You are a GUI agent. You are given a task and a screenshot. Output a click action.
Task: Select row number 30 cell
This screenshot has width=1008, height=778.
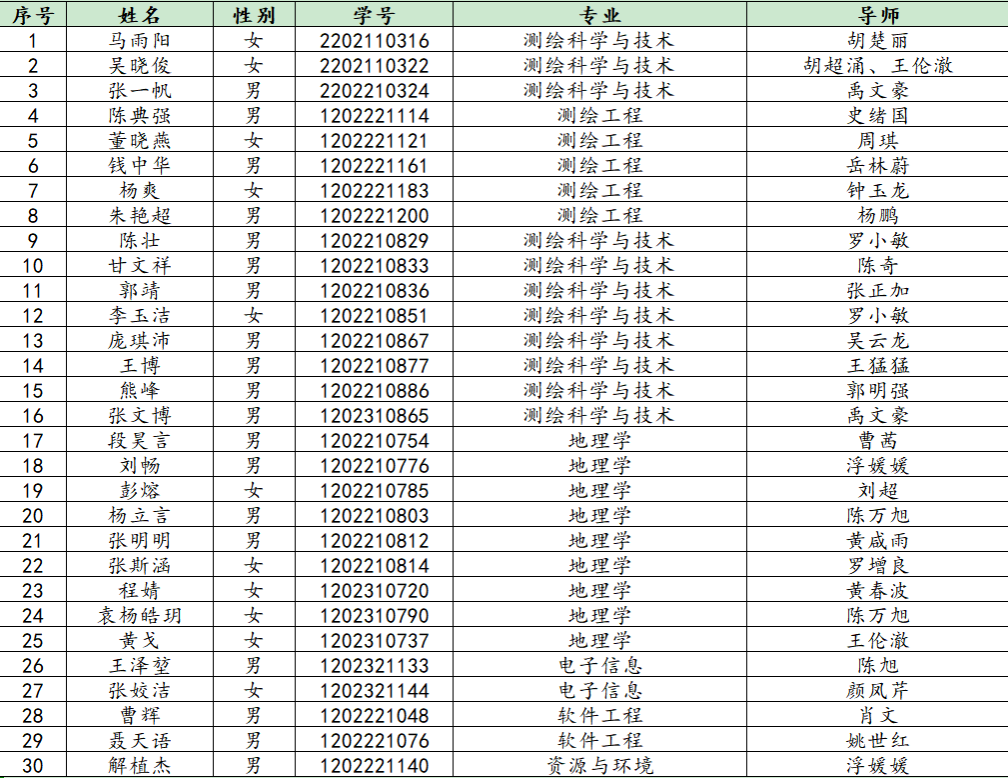coord(33,766)
